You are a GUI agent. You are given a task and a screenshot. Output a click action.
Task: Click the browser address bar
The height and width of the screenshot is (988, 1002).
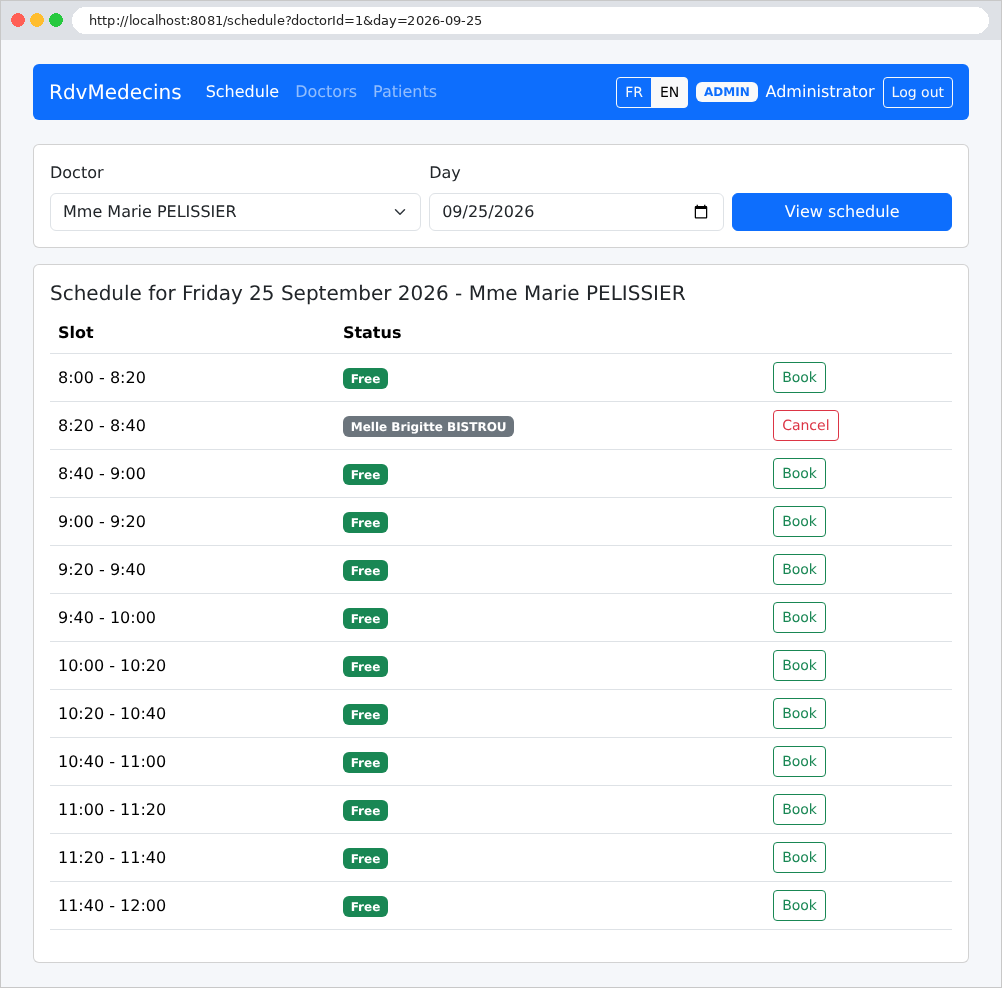530,20
